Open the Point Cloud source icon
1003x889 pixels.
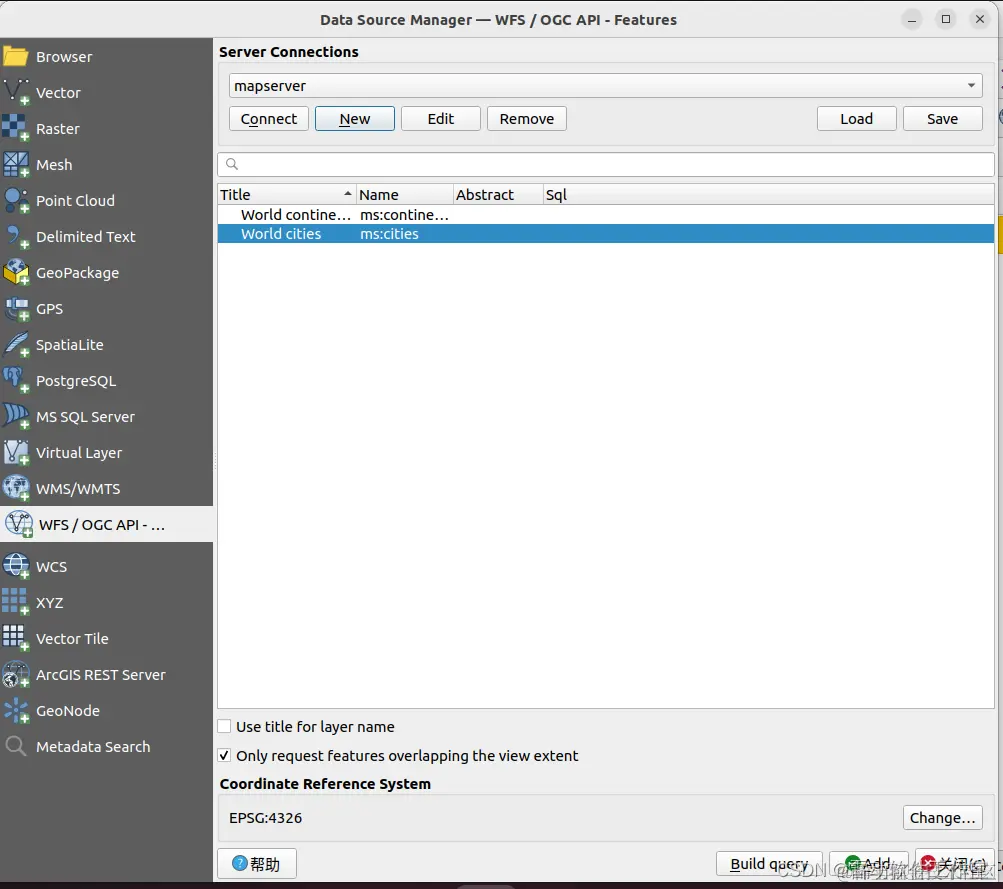tap(15, 200)
